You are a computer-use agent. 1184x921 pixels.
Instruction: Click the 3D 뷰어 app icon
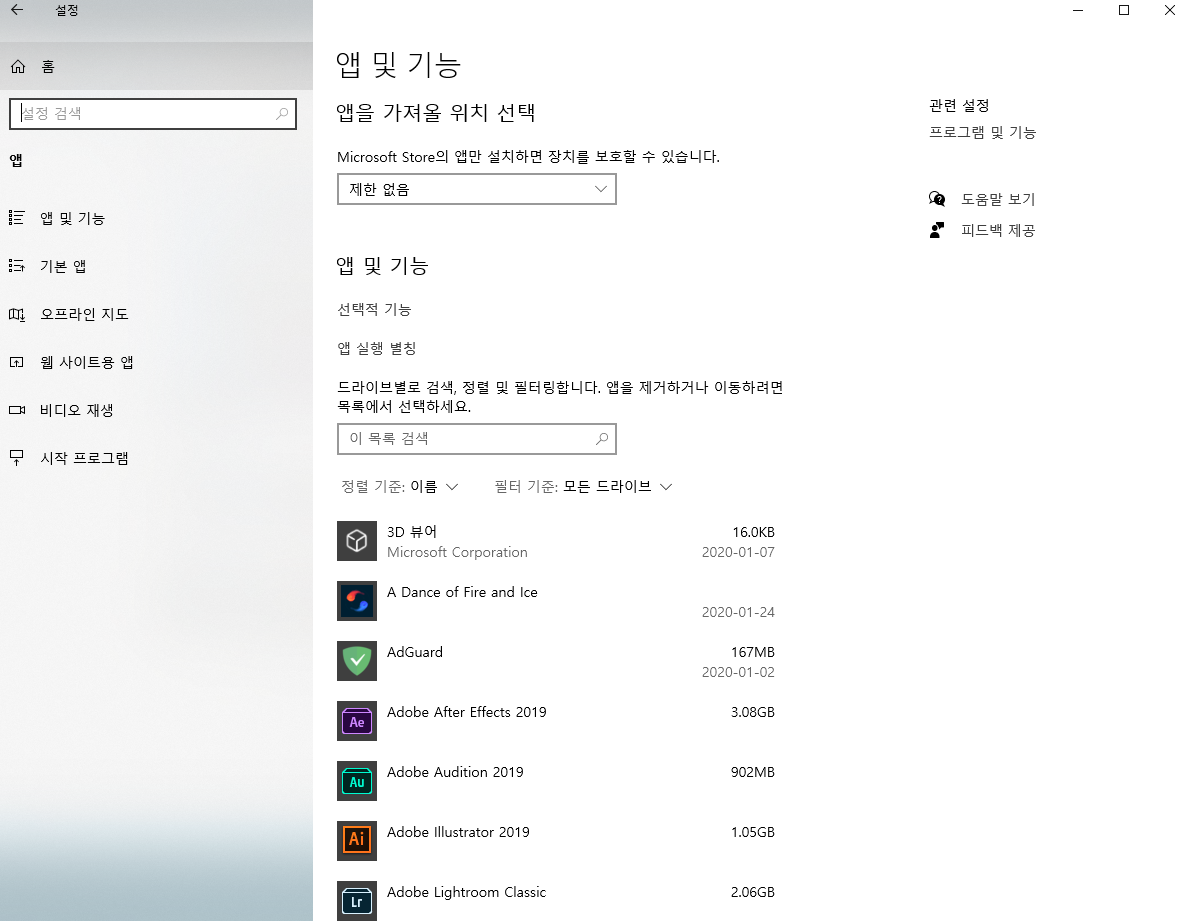(x=356, y=541)
